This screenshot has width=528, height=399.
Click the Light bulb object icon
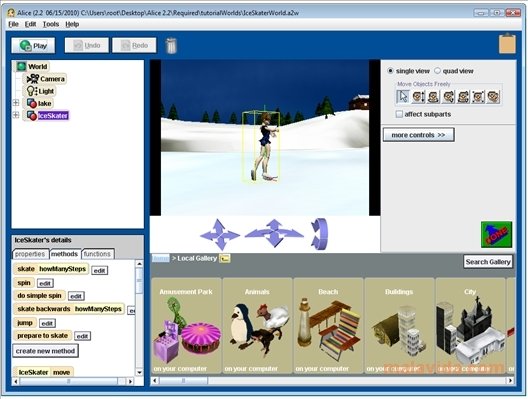(x=32, y=91)
